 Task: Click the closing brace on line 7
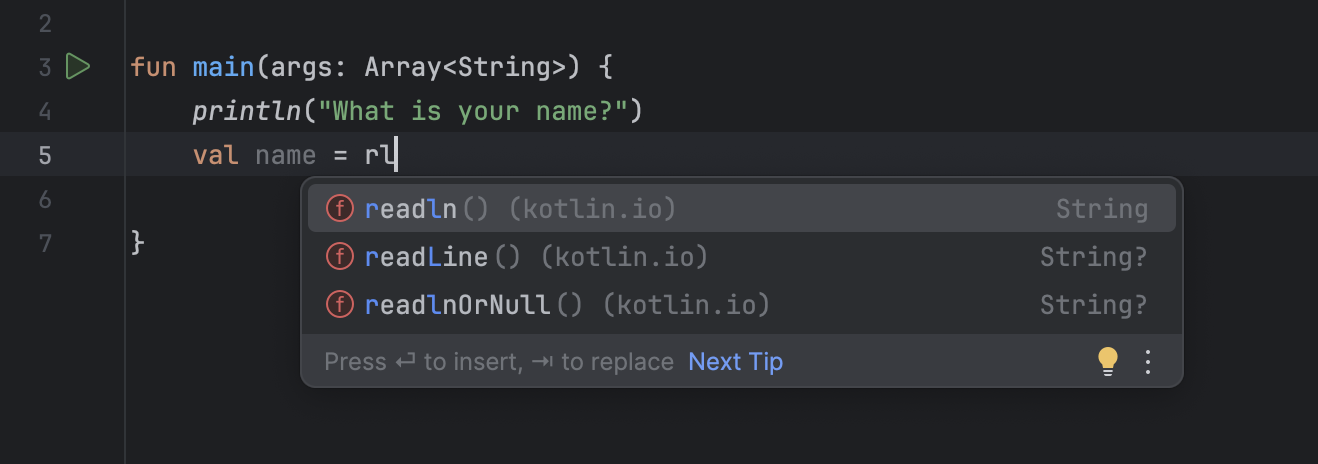(x=138, y=243)
